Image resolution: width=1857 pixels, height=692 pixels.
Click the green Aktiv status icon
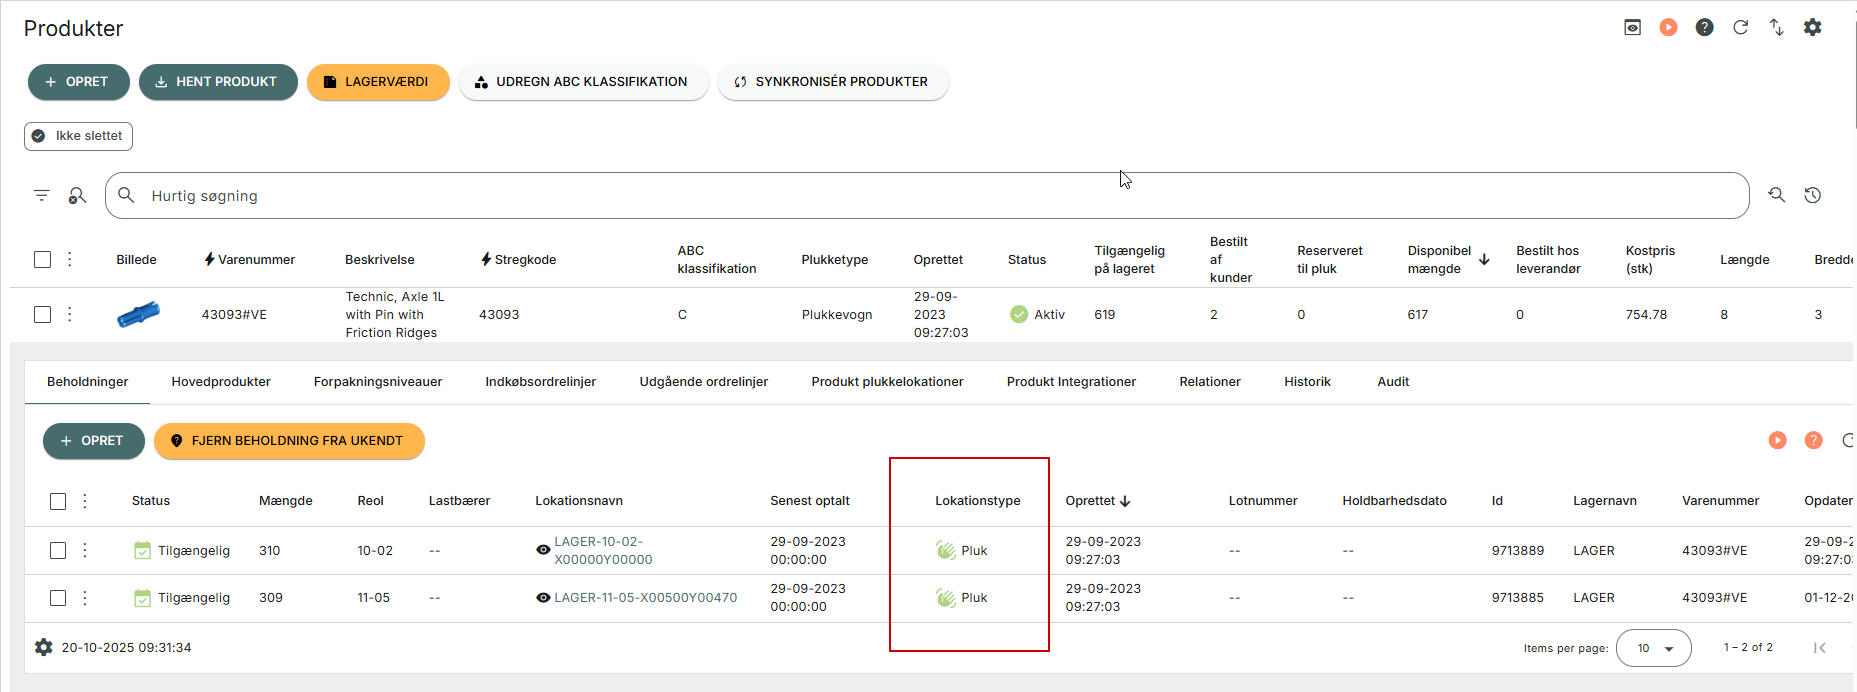[x=1019, y=314]
